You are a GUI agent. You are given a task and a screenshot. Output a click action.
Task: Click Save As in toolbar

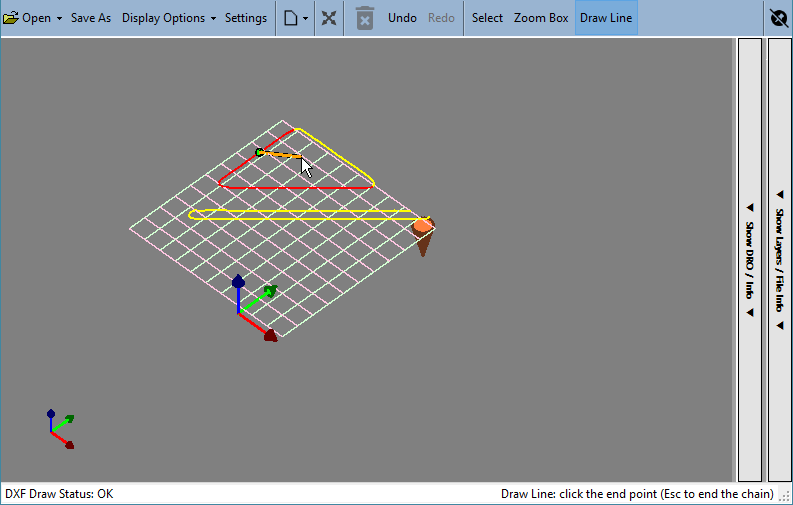click(x=91, y=18)
